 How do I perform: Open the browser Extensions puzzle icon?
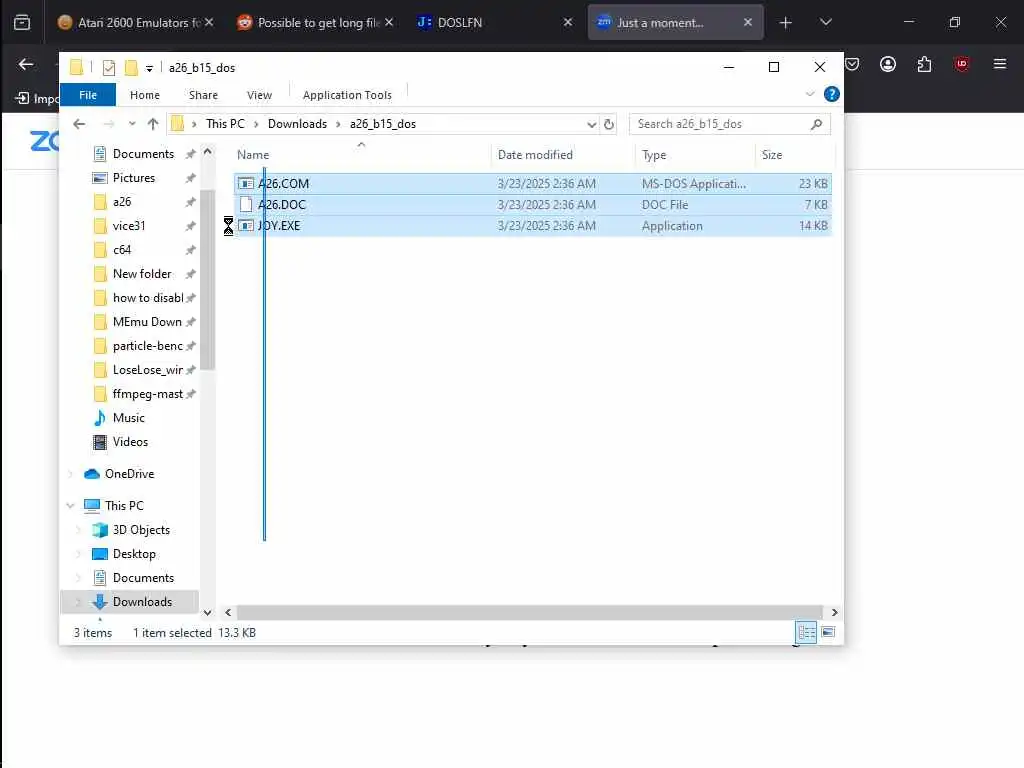924,64
